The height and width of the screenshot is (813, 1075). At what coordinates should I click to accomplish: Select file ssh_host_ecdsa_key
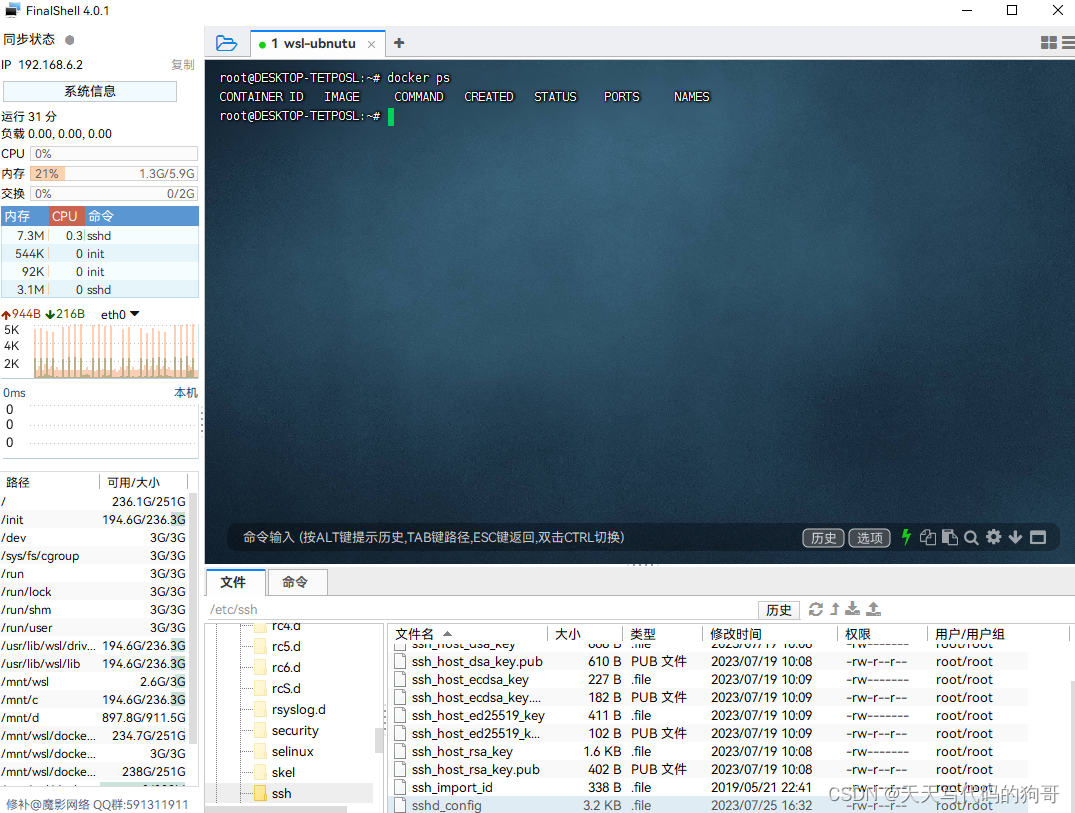[x=706, y=679]
